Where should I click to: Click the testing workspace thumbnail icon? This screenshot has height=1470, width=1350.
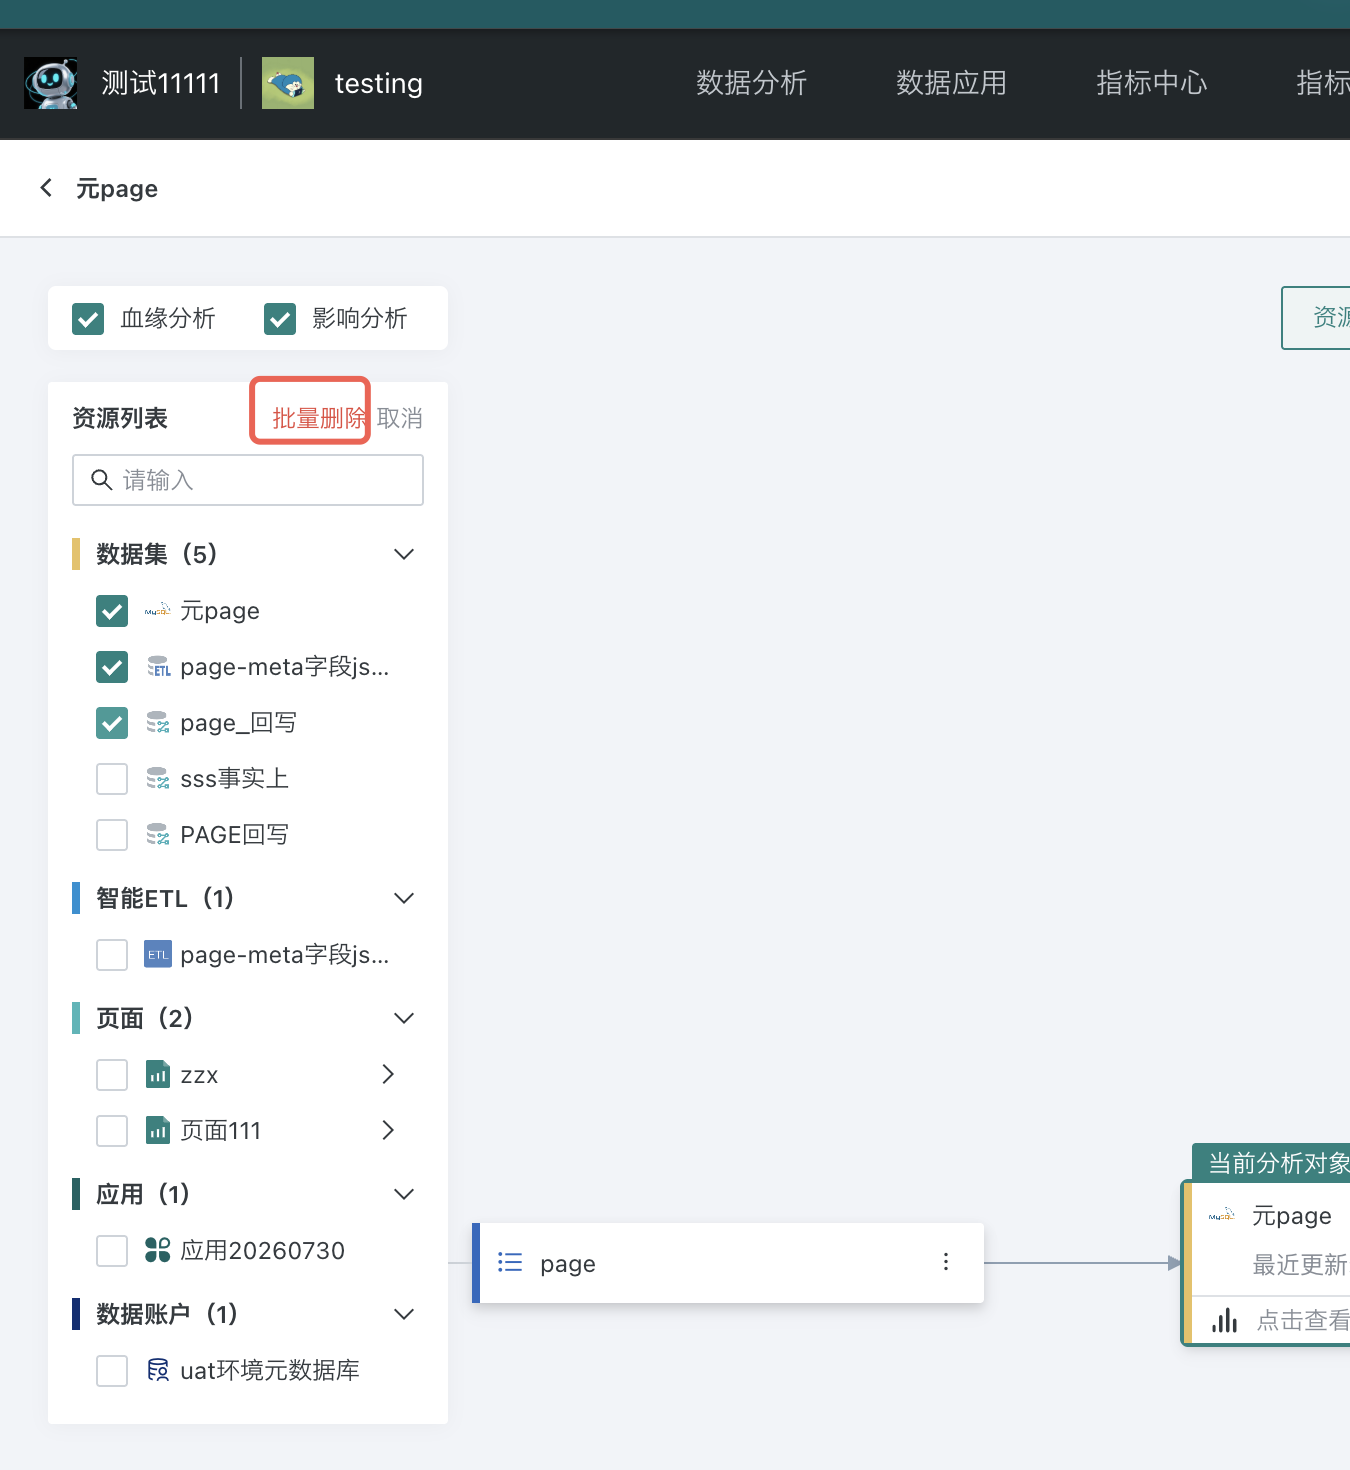pos(288,83)
